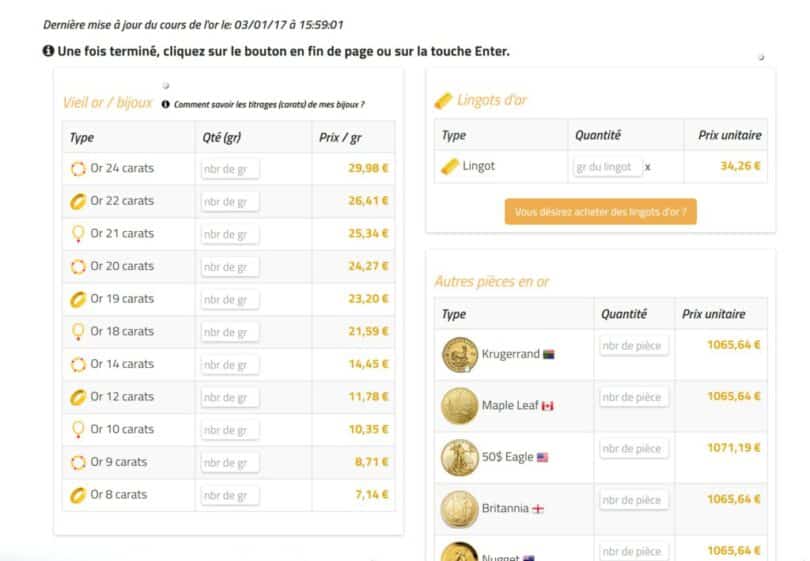Click the bracelet icon beside Or 9 carats
Image resolution: width=810 pixels, height=561 pixels.
[x=78, y=462]
